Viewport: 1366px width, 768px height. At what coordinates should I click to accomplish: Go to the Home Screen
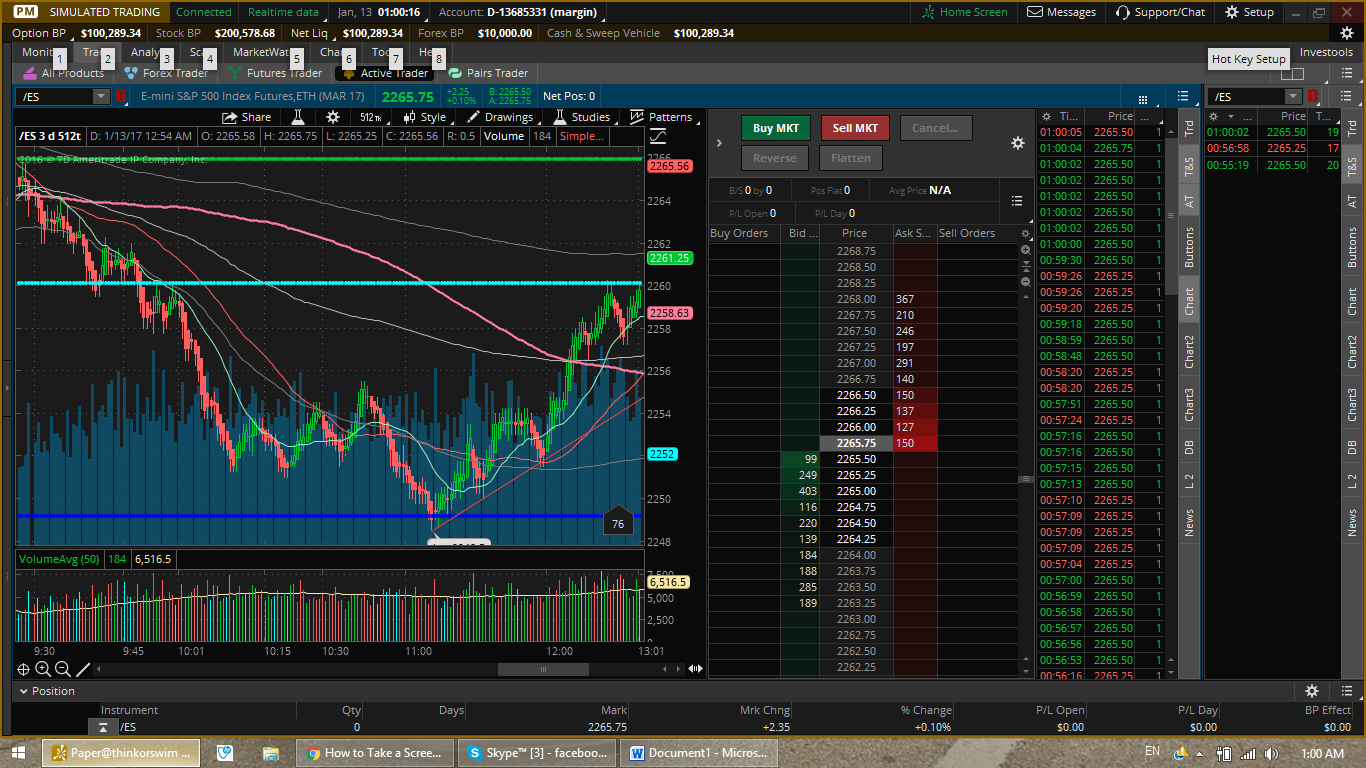(x=964, y=12)
